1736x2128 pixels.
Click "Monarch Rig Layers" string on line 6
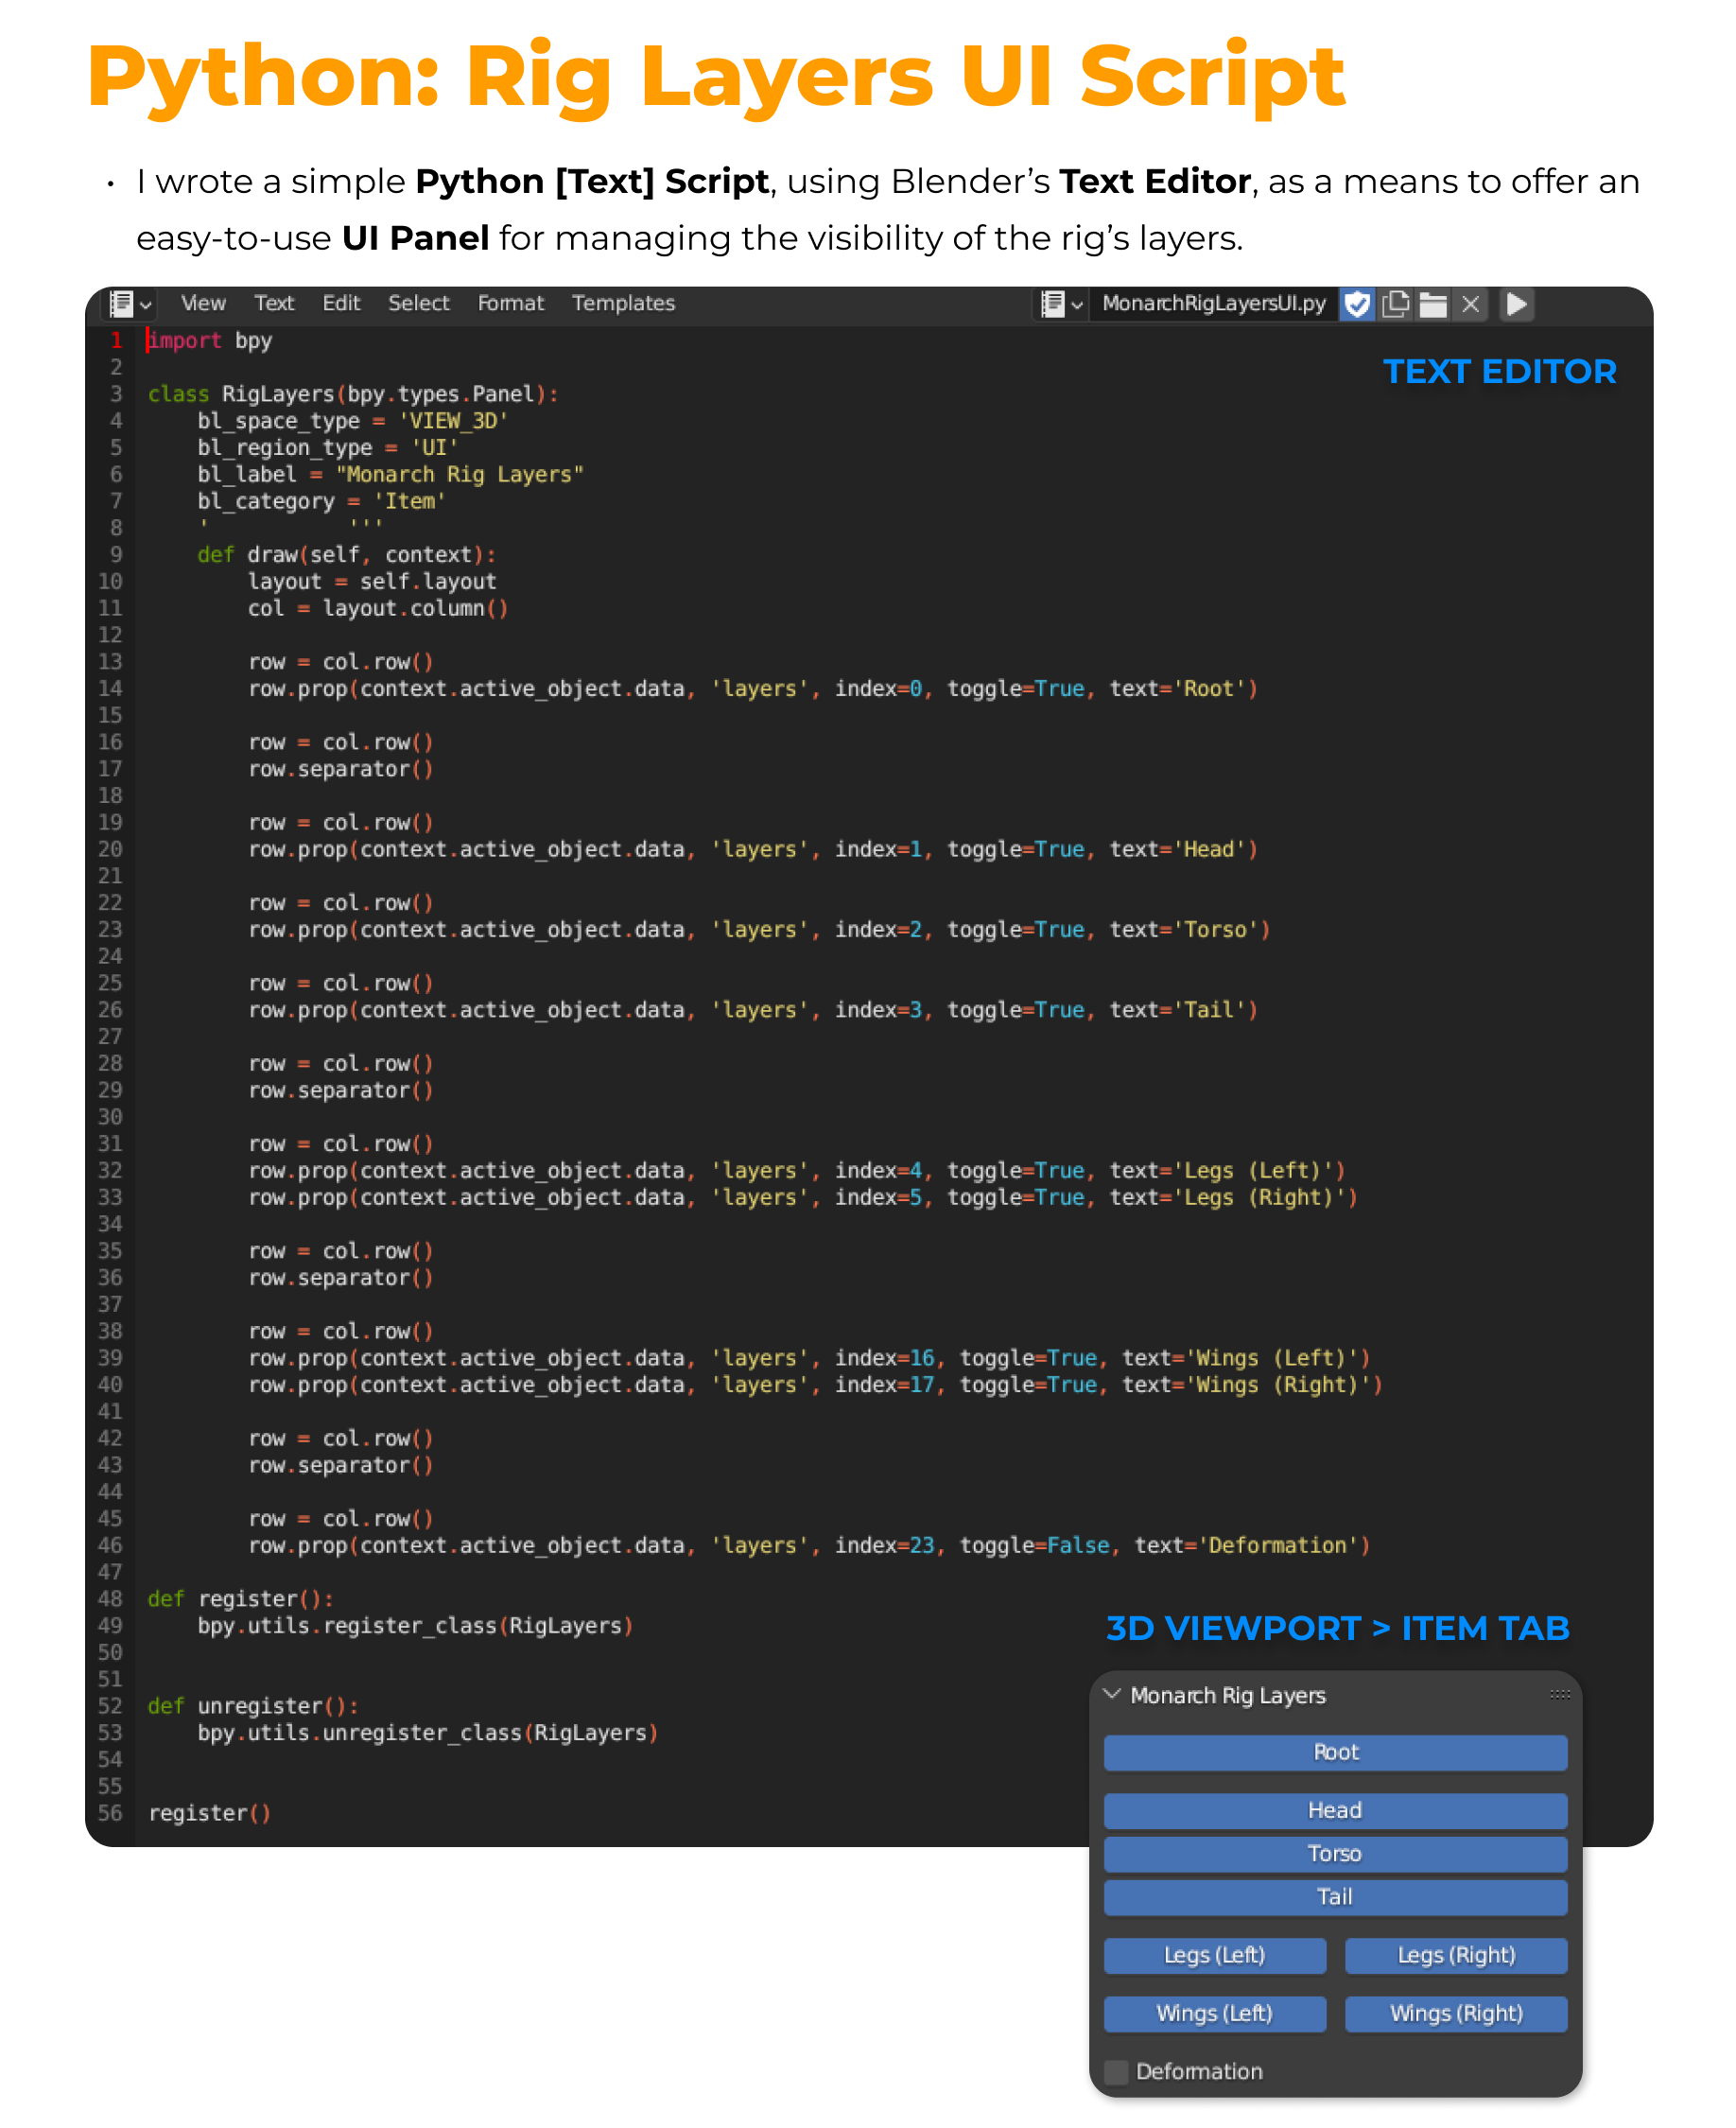460,475
